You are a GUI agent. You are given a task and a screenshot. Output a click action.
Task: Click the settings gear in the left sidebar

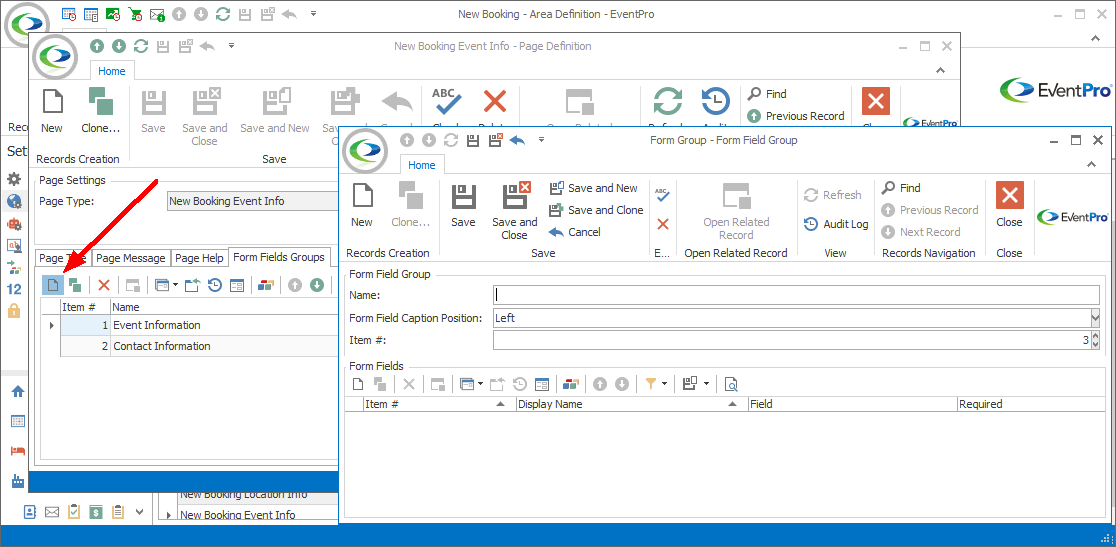click(x=14, y=178)
